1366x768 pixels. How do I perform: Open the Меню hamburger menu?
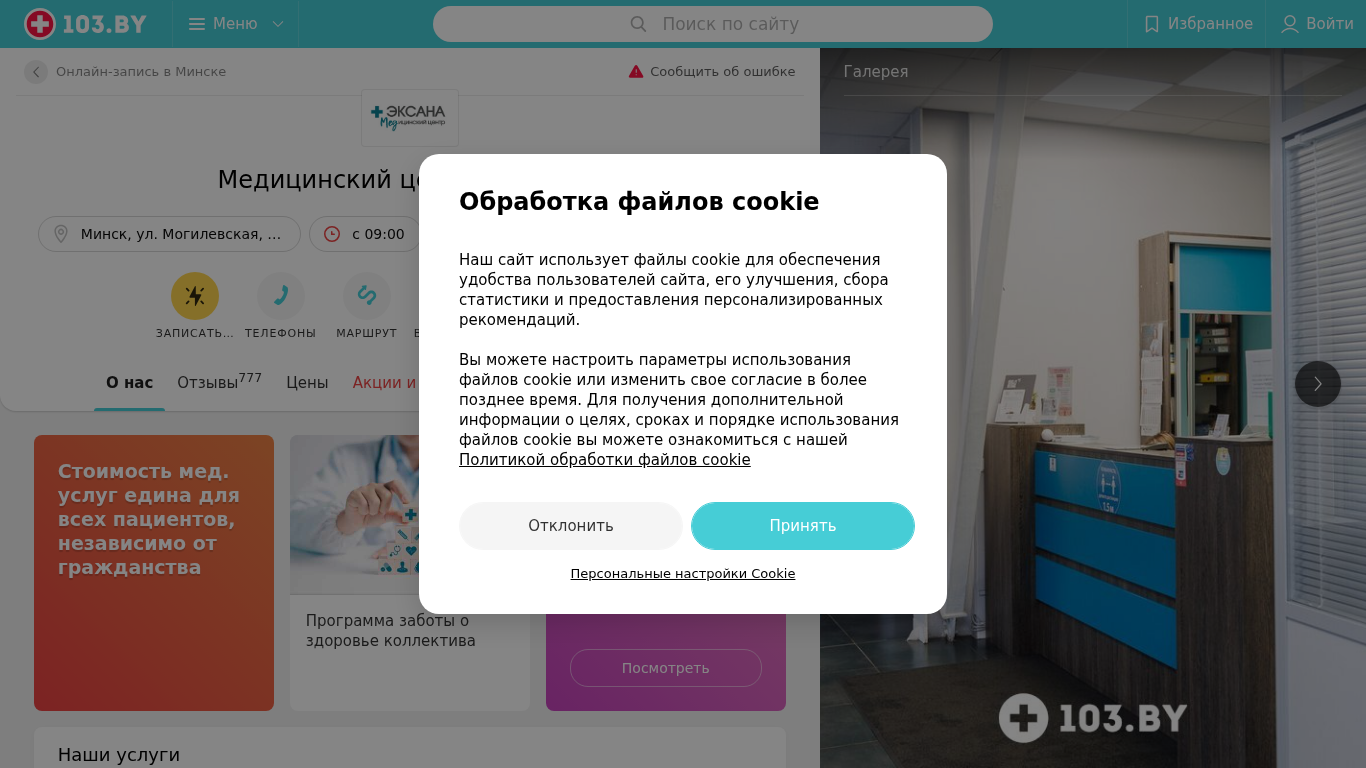[x=236, y=24]
